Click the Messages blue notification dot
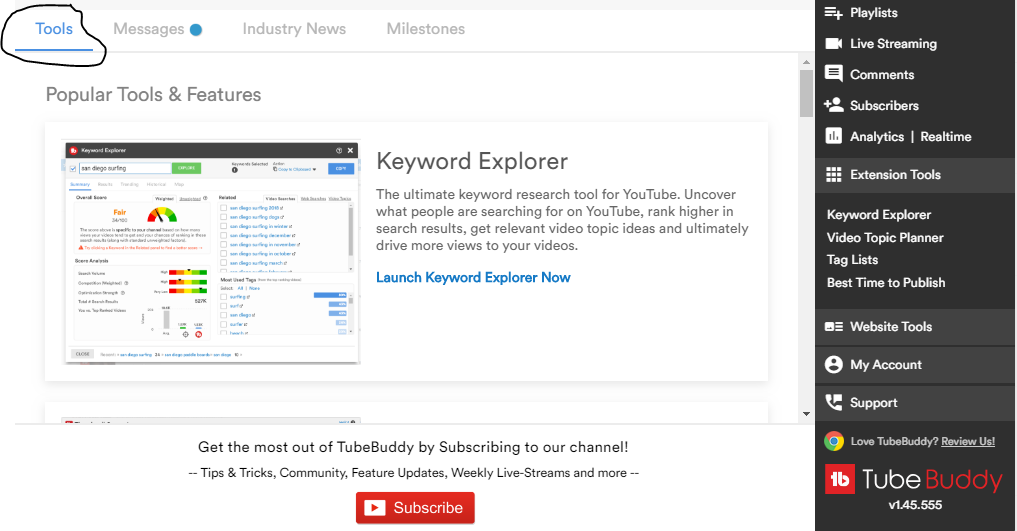This screenshot has height=531, width=1017. pyautogui.click(x=196, y=30)
